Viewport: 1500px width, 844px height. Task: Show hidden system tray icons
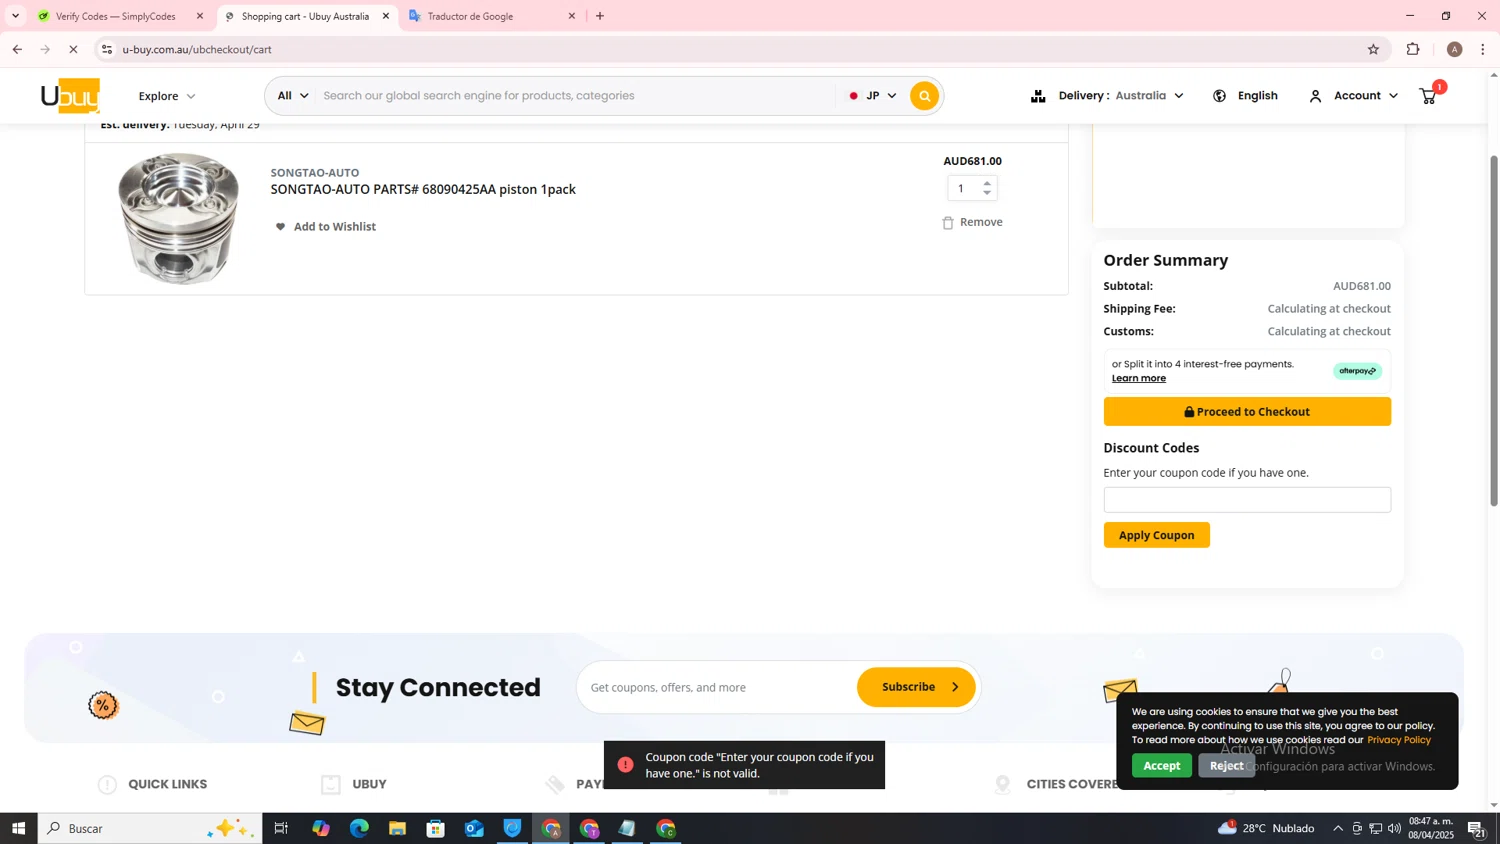[1338, 828]
